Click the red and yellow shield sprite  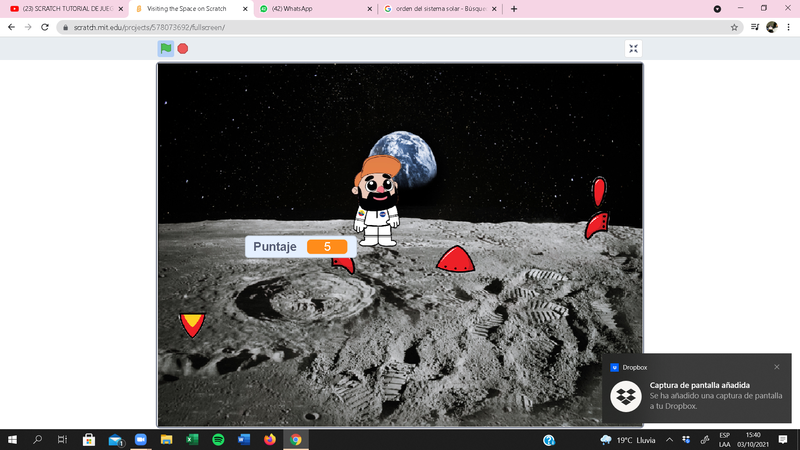coord(192,324)
